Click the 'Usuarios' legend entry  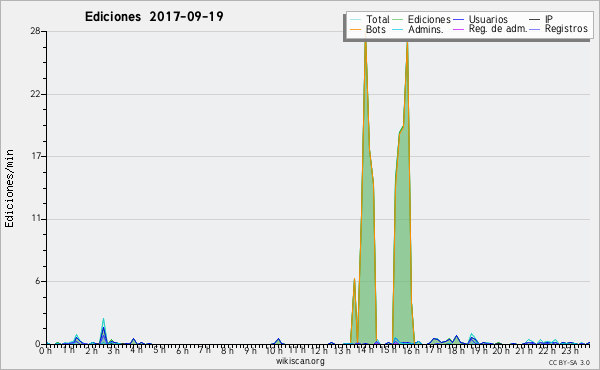tap(488, 19)
